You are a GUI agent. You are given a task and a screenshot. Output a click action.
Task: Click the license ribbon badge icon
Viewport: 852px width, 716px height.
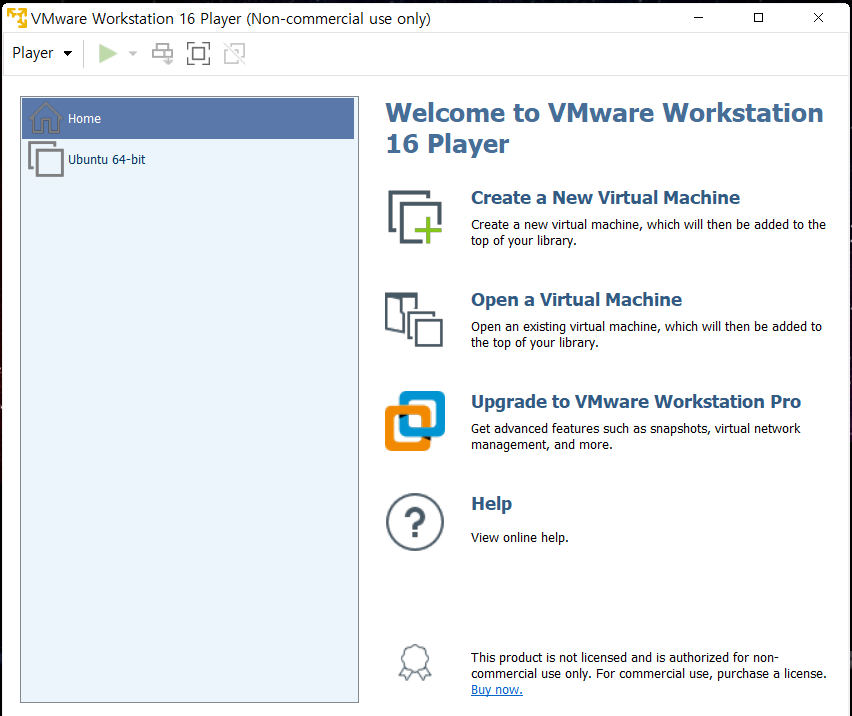pyautogui.click(x=415, y=663)
